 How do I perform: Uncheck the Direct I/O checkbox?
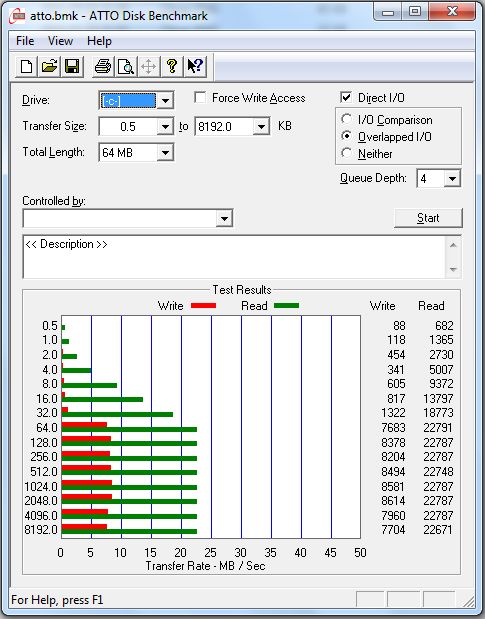pyautogui.click(x=346, y=97)
